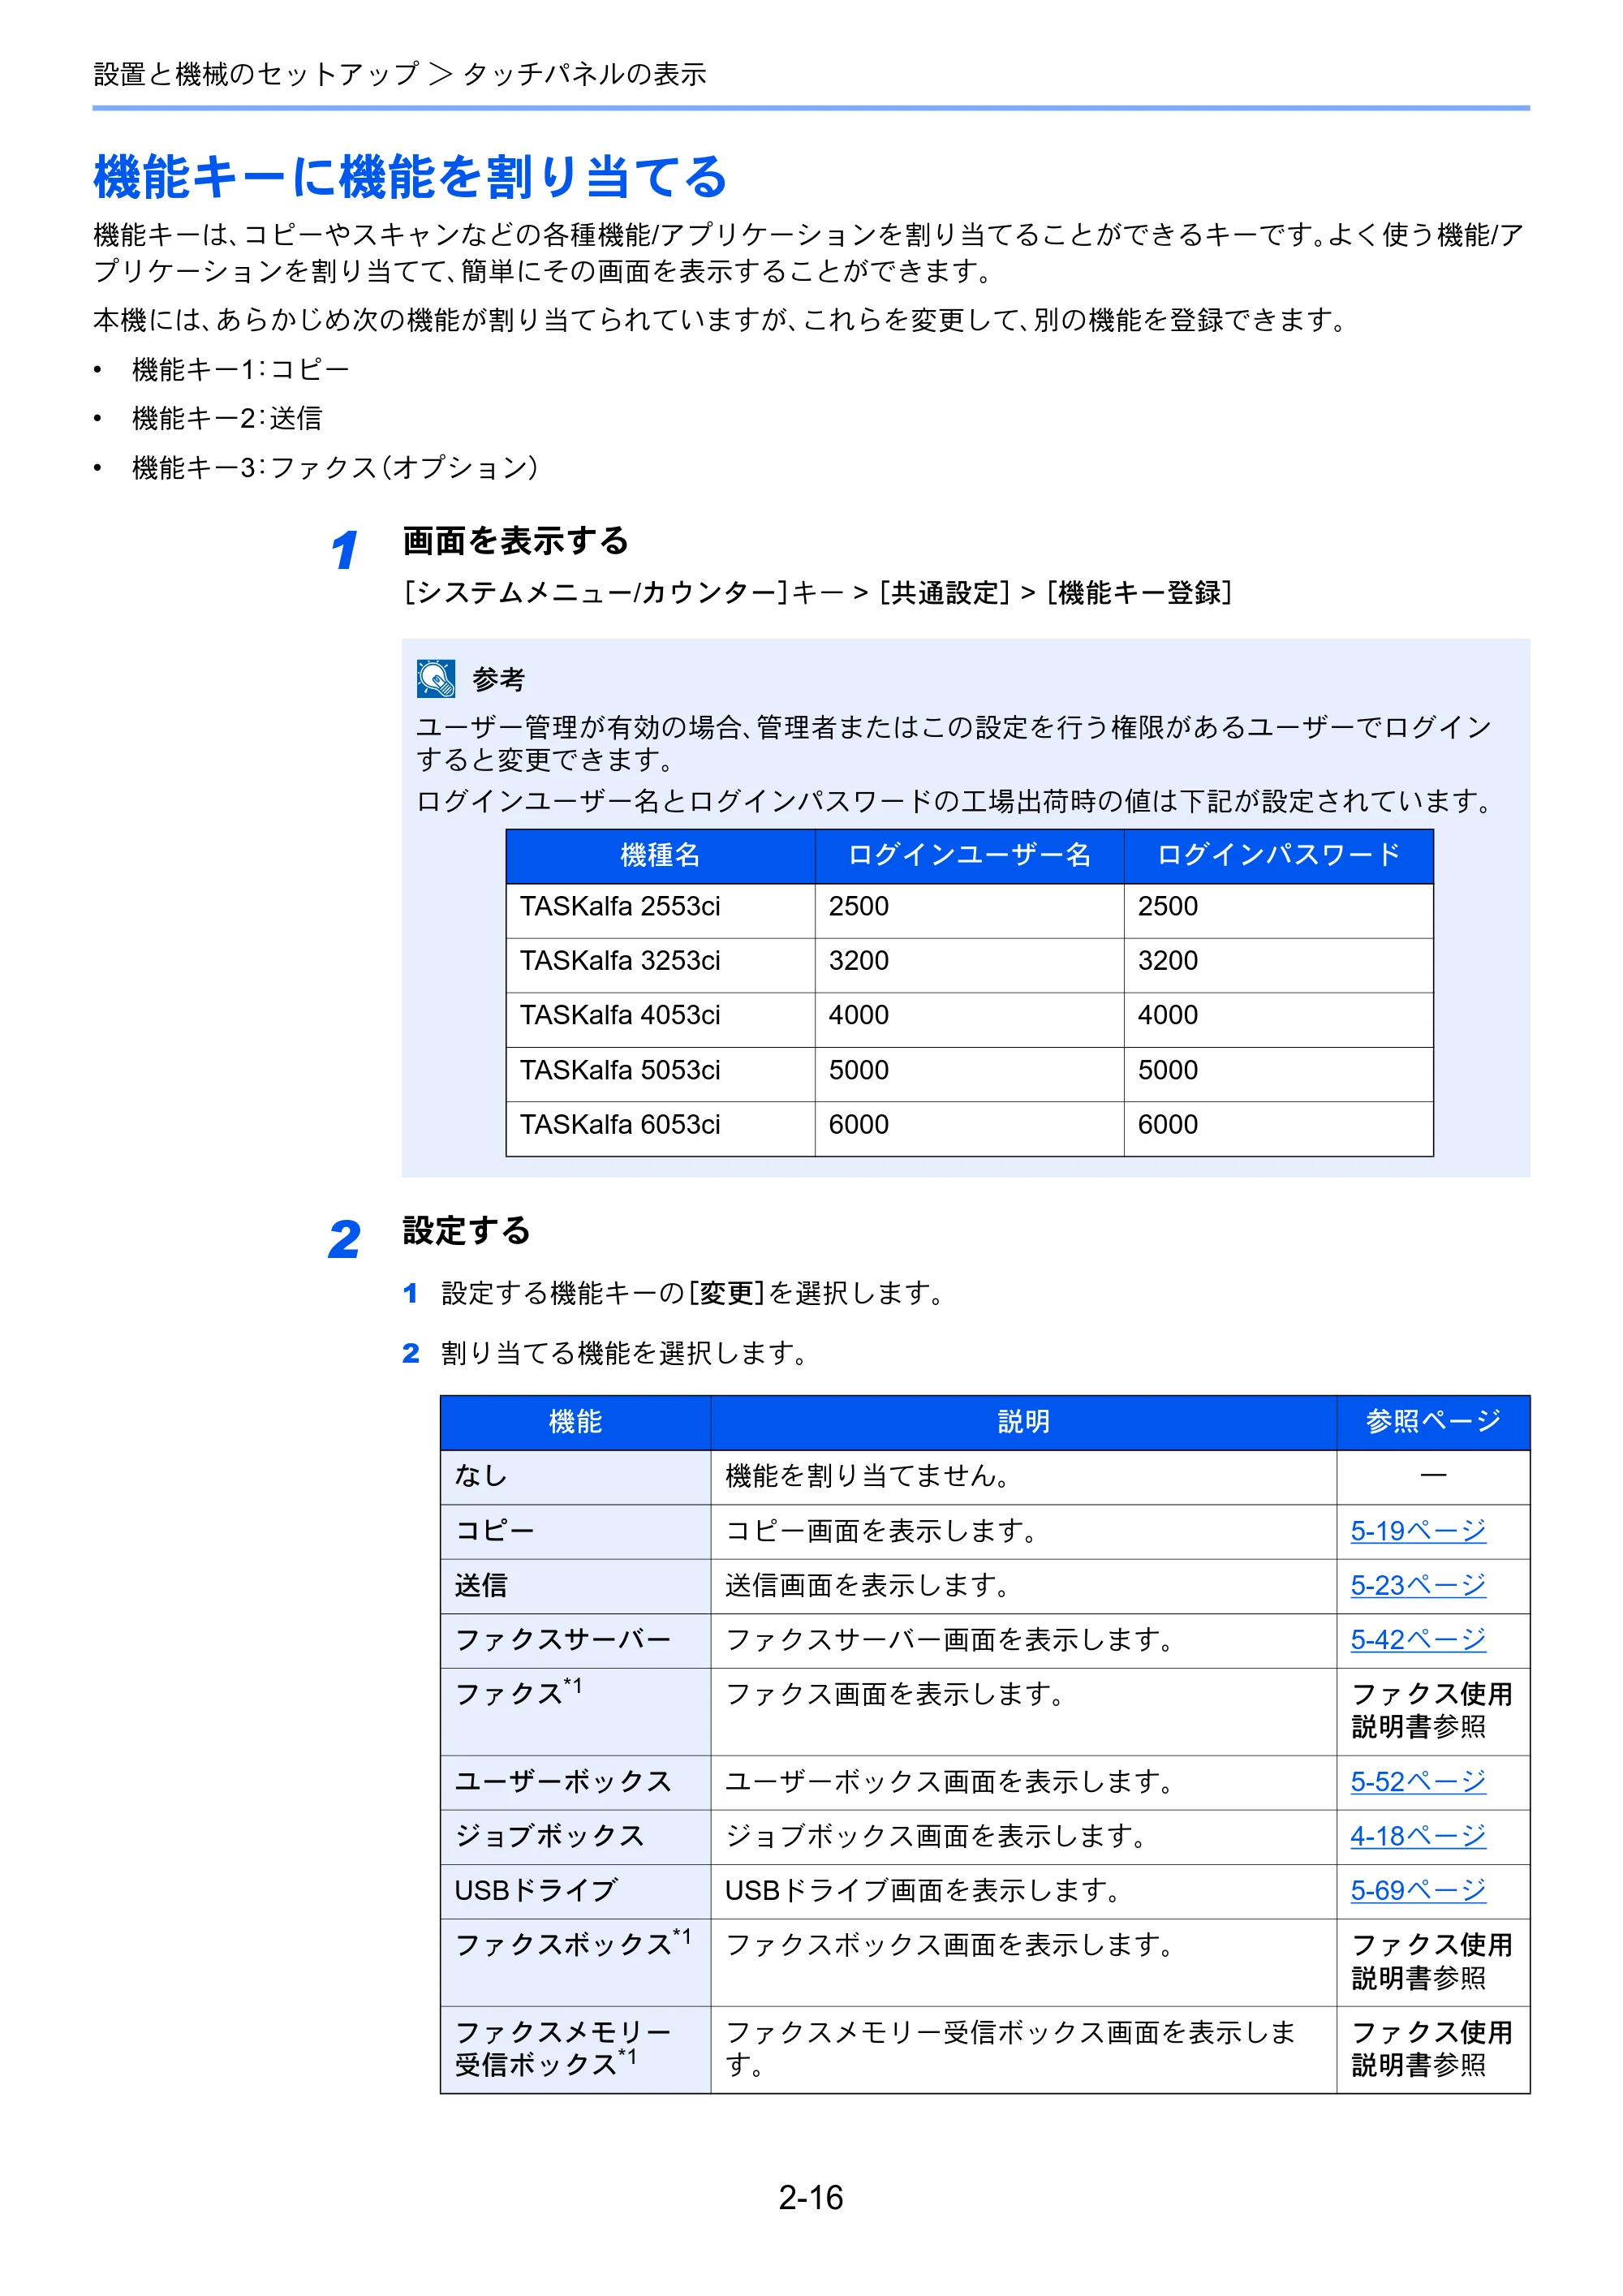1623x2296 pixels.
Task: Click the substep 割り当てる機能を選択します。
Action: click(x=624, y=1353)
